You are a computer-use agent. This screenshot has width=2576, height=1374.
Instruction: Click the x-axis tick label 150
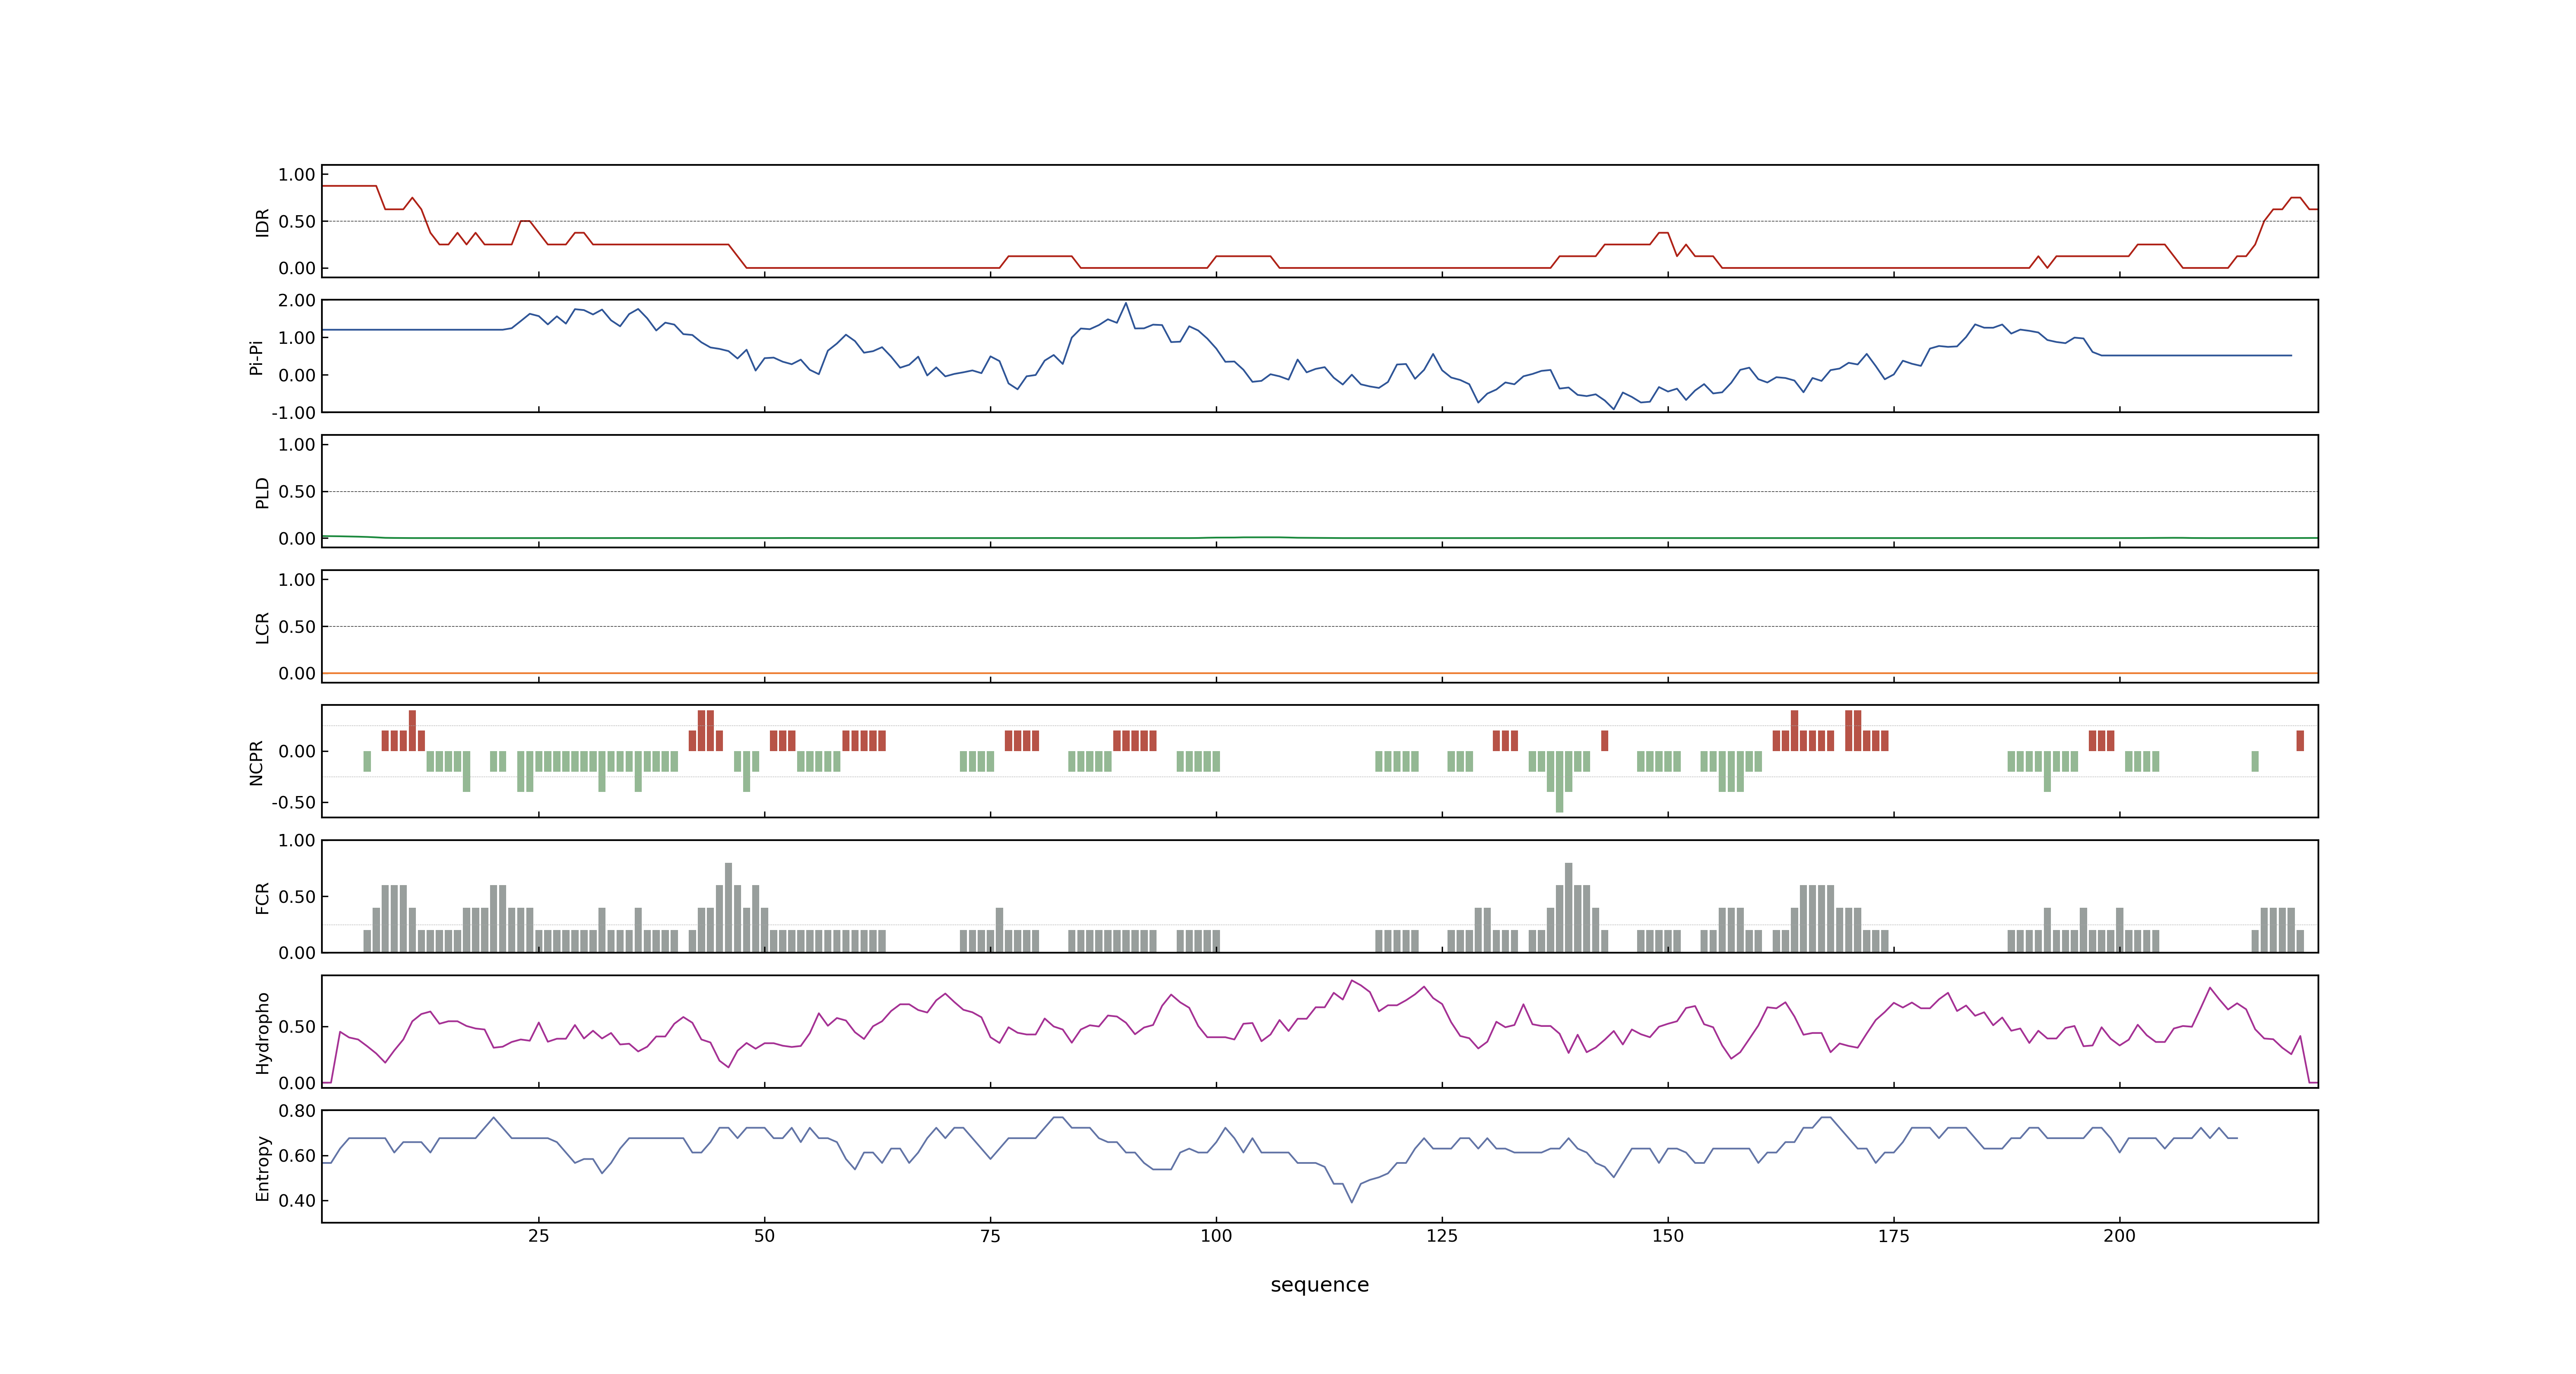(1668, 1235)
